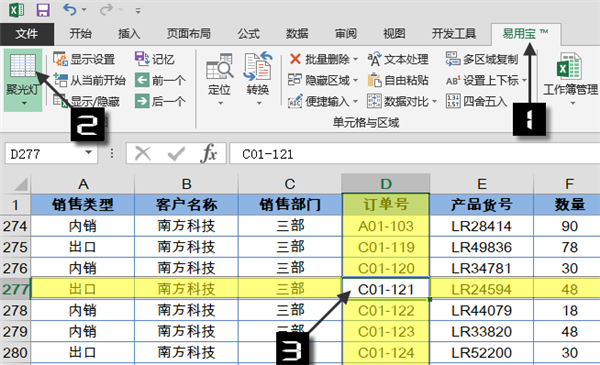This screenshot has height=365, width=600.
Task: Click cell A01-103
Action: (x=386, y=226)
